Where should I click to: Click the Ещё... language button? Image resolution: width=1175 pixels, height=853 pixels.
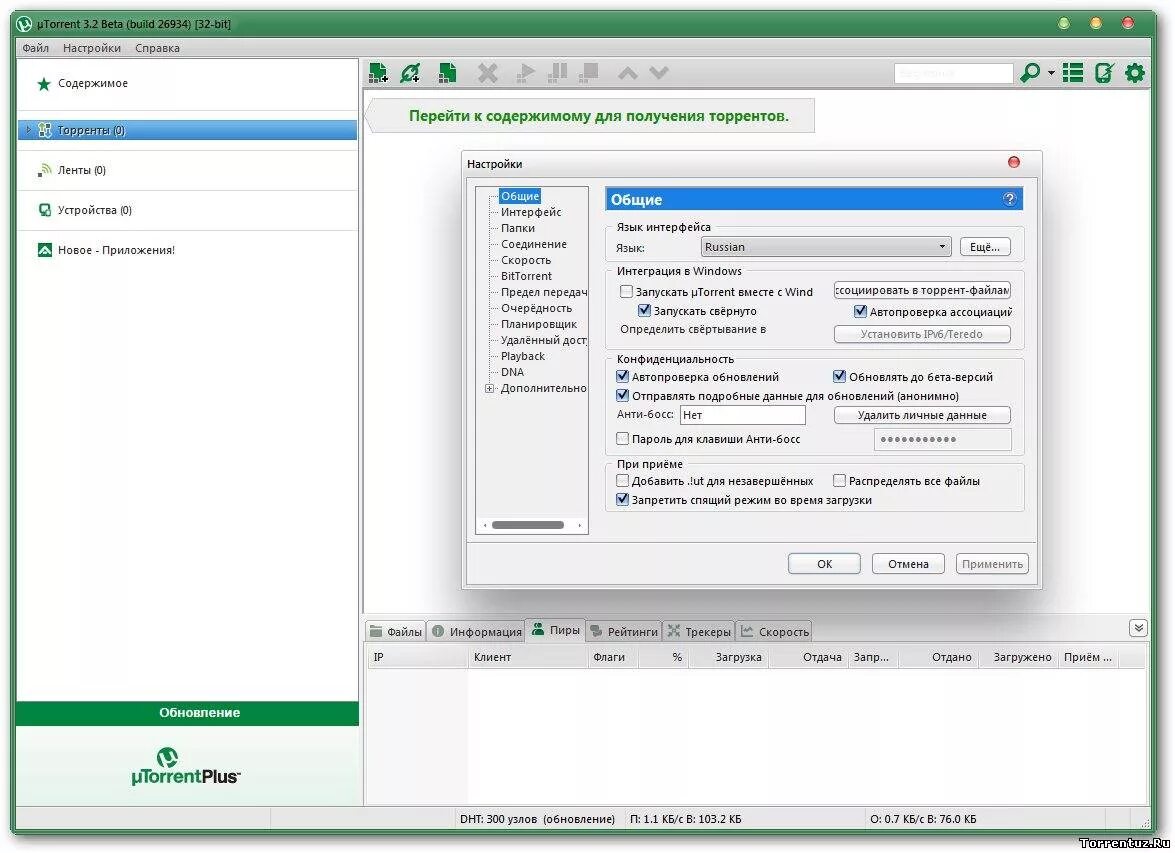coord(985,247)
